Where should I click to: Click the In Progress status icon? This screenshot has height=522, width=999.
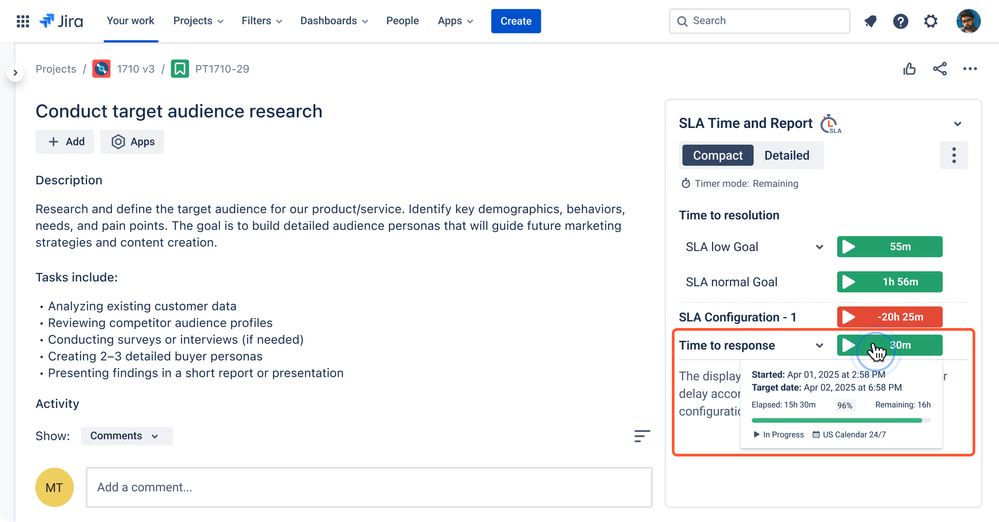[x=756, y=435]
